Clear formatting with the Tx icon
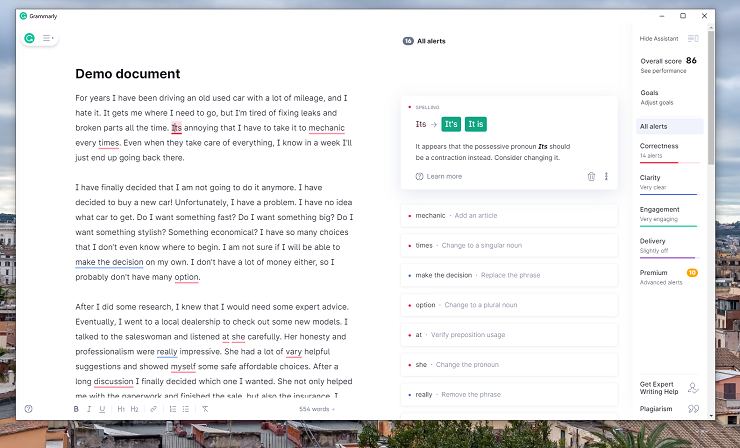Viewport: 740px width, 448px height. [x=205, y=409]
